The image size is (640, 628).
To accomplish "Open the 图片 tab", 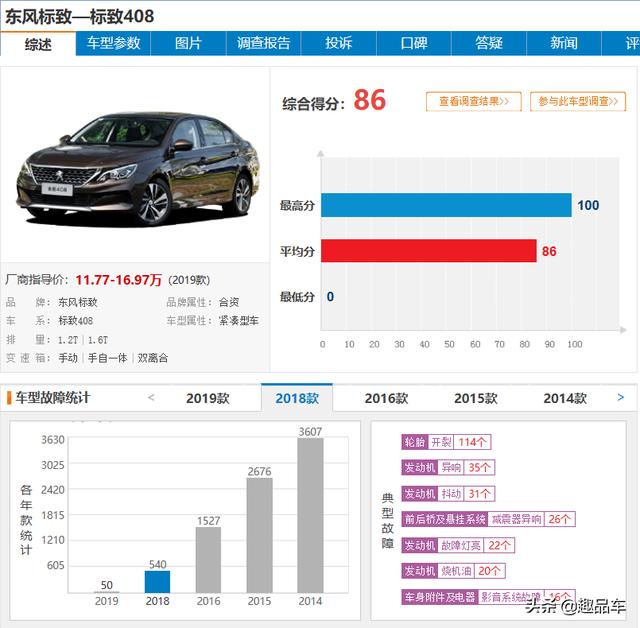I will [188, 43].
